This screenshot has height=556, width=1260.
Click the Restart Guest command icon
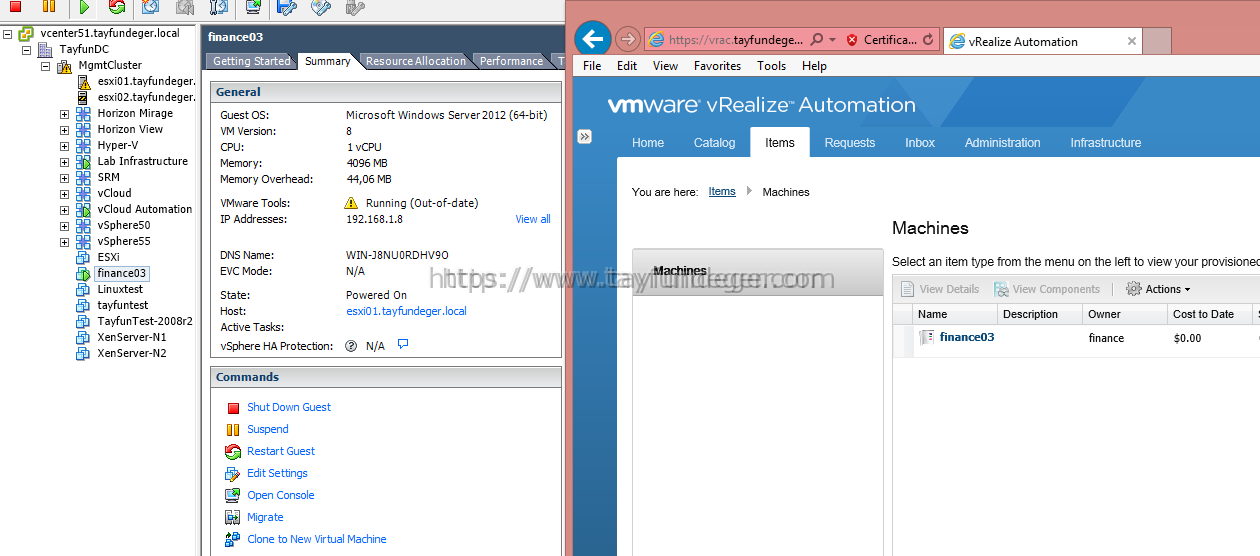pos(233,452)
